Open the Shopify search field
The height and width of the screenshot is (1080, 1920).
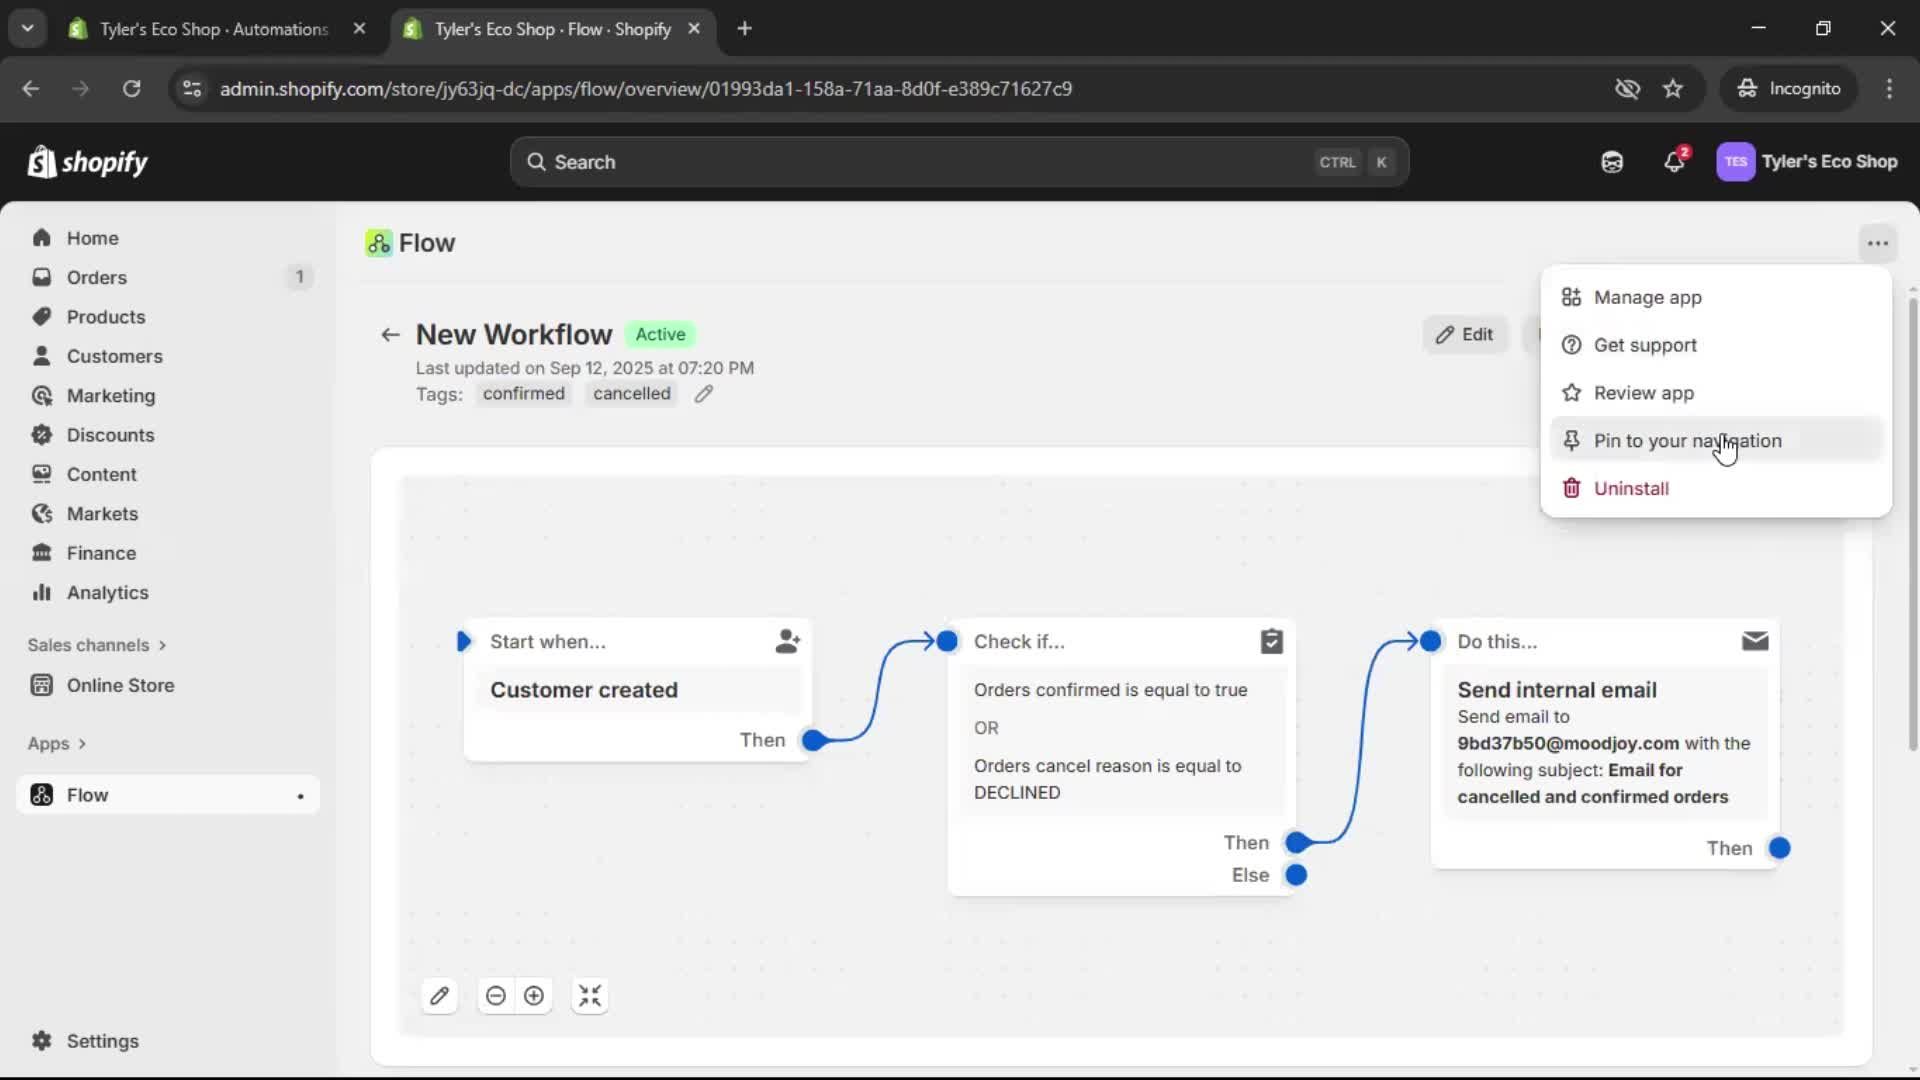[959, 162]
